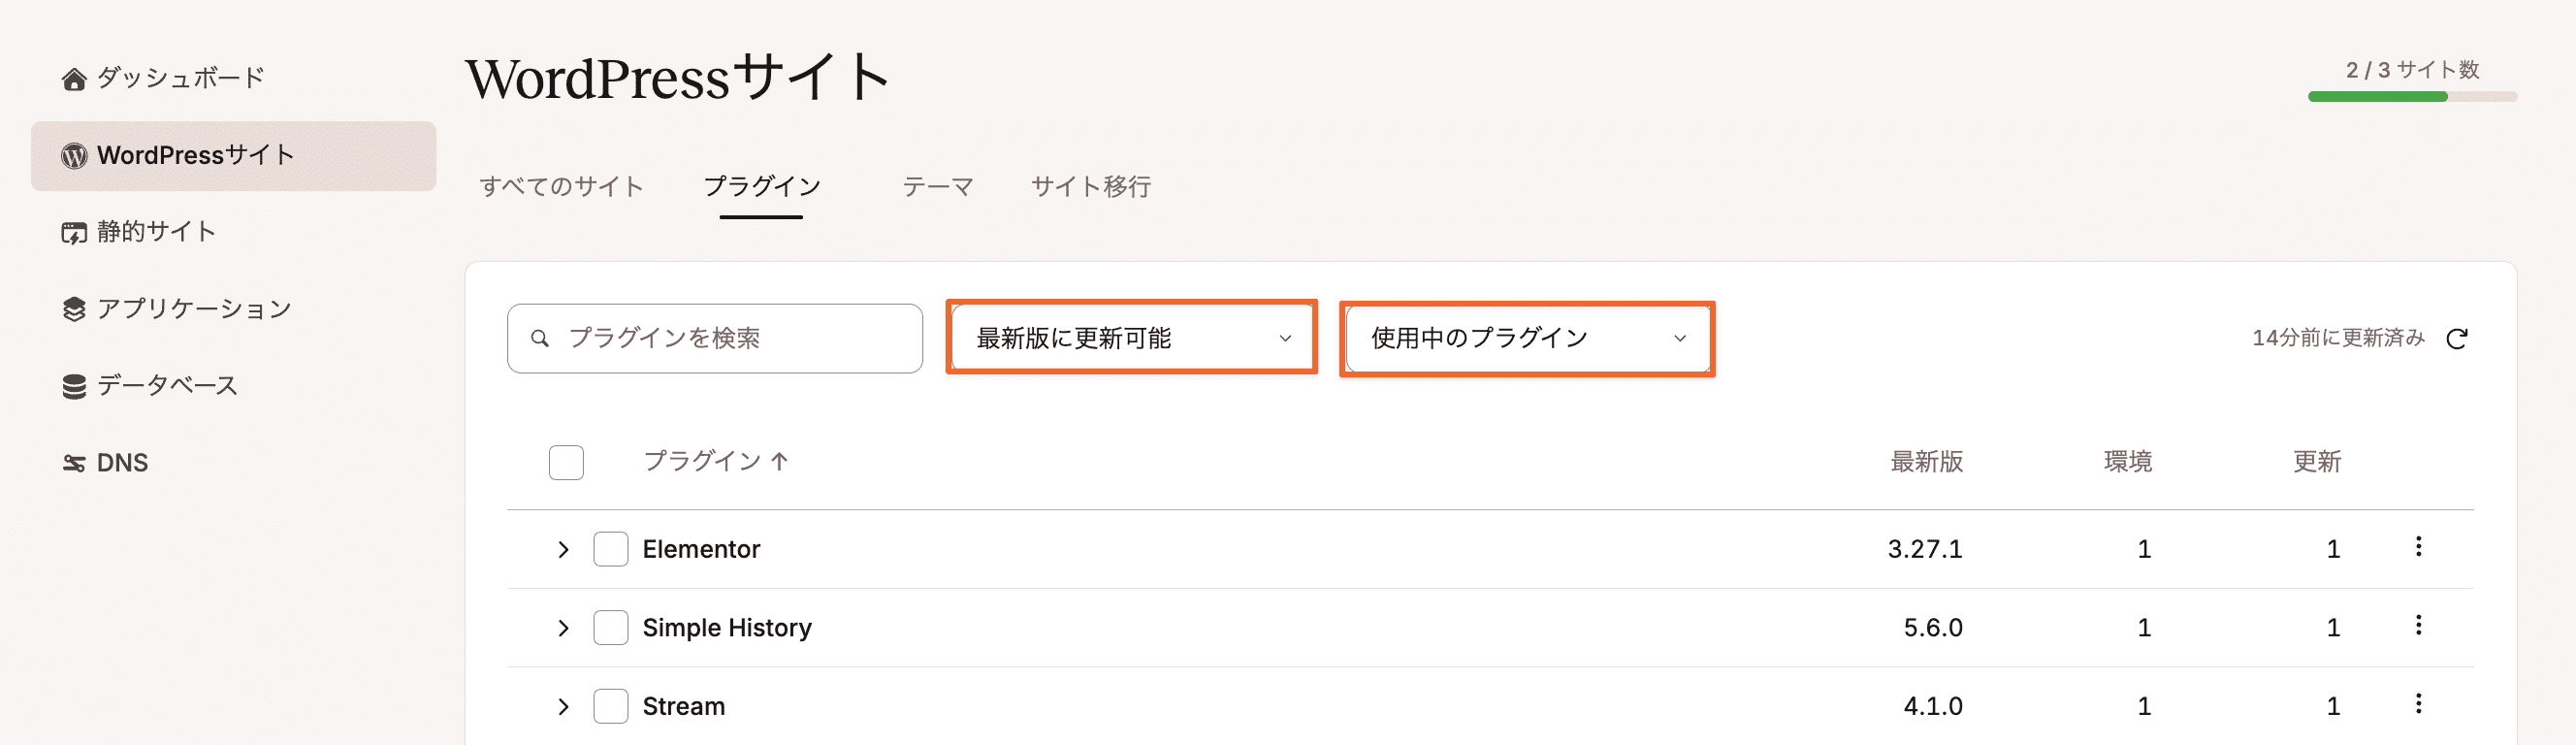Screen dimensions: 2576x745
Task: Open Elementor row three-dot menu
Action: [x=2418, y=547]
